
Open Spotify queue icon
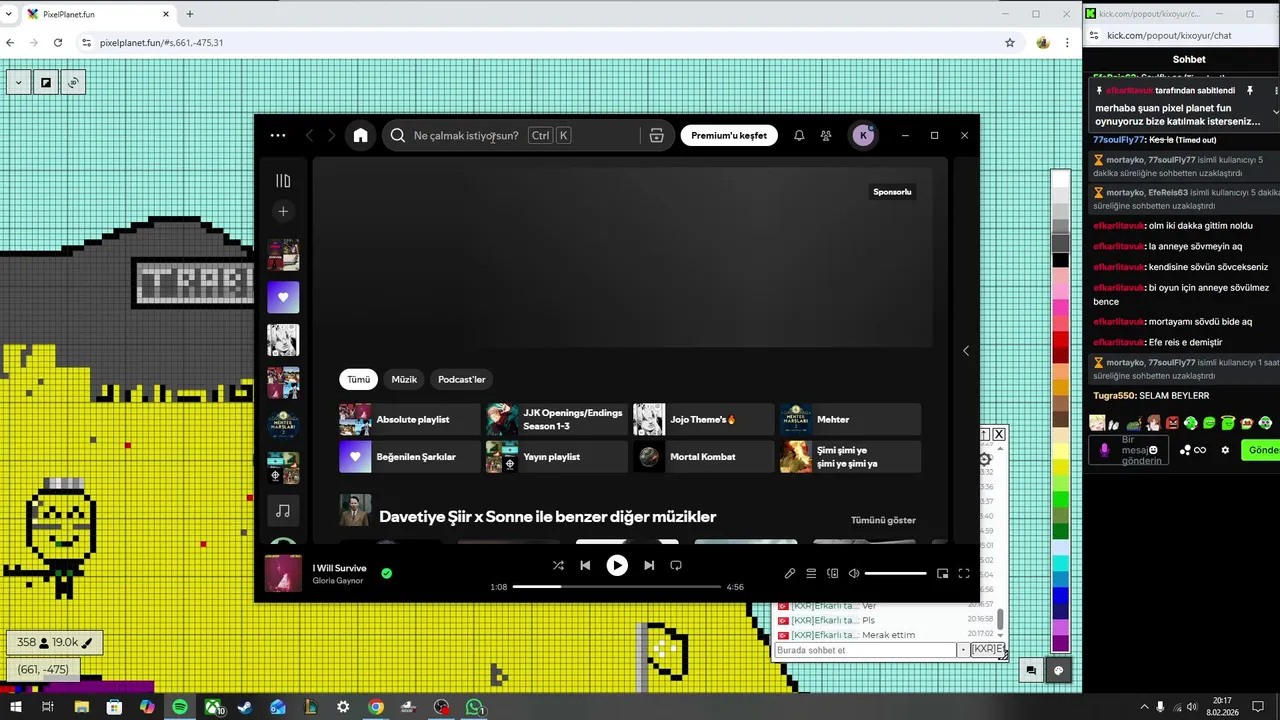click(x=811, y=574)
